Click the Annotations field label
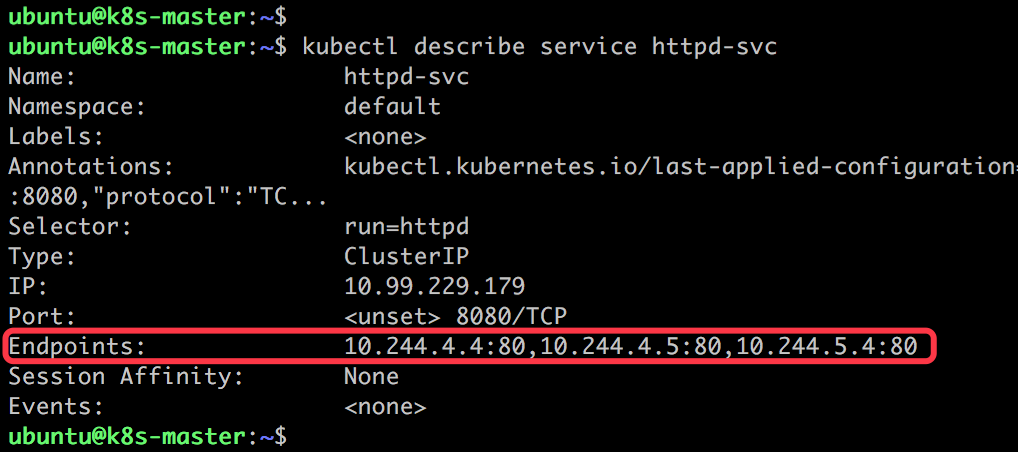 tap(91, 168)
